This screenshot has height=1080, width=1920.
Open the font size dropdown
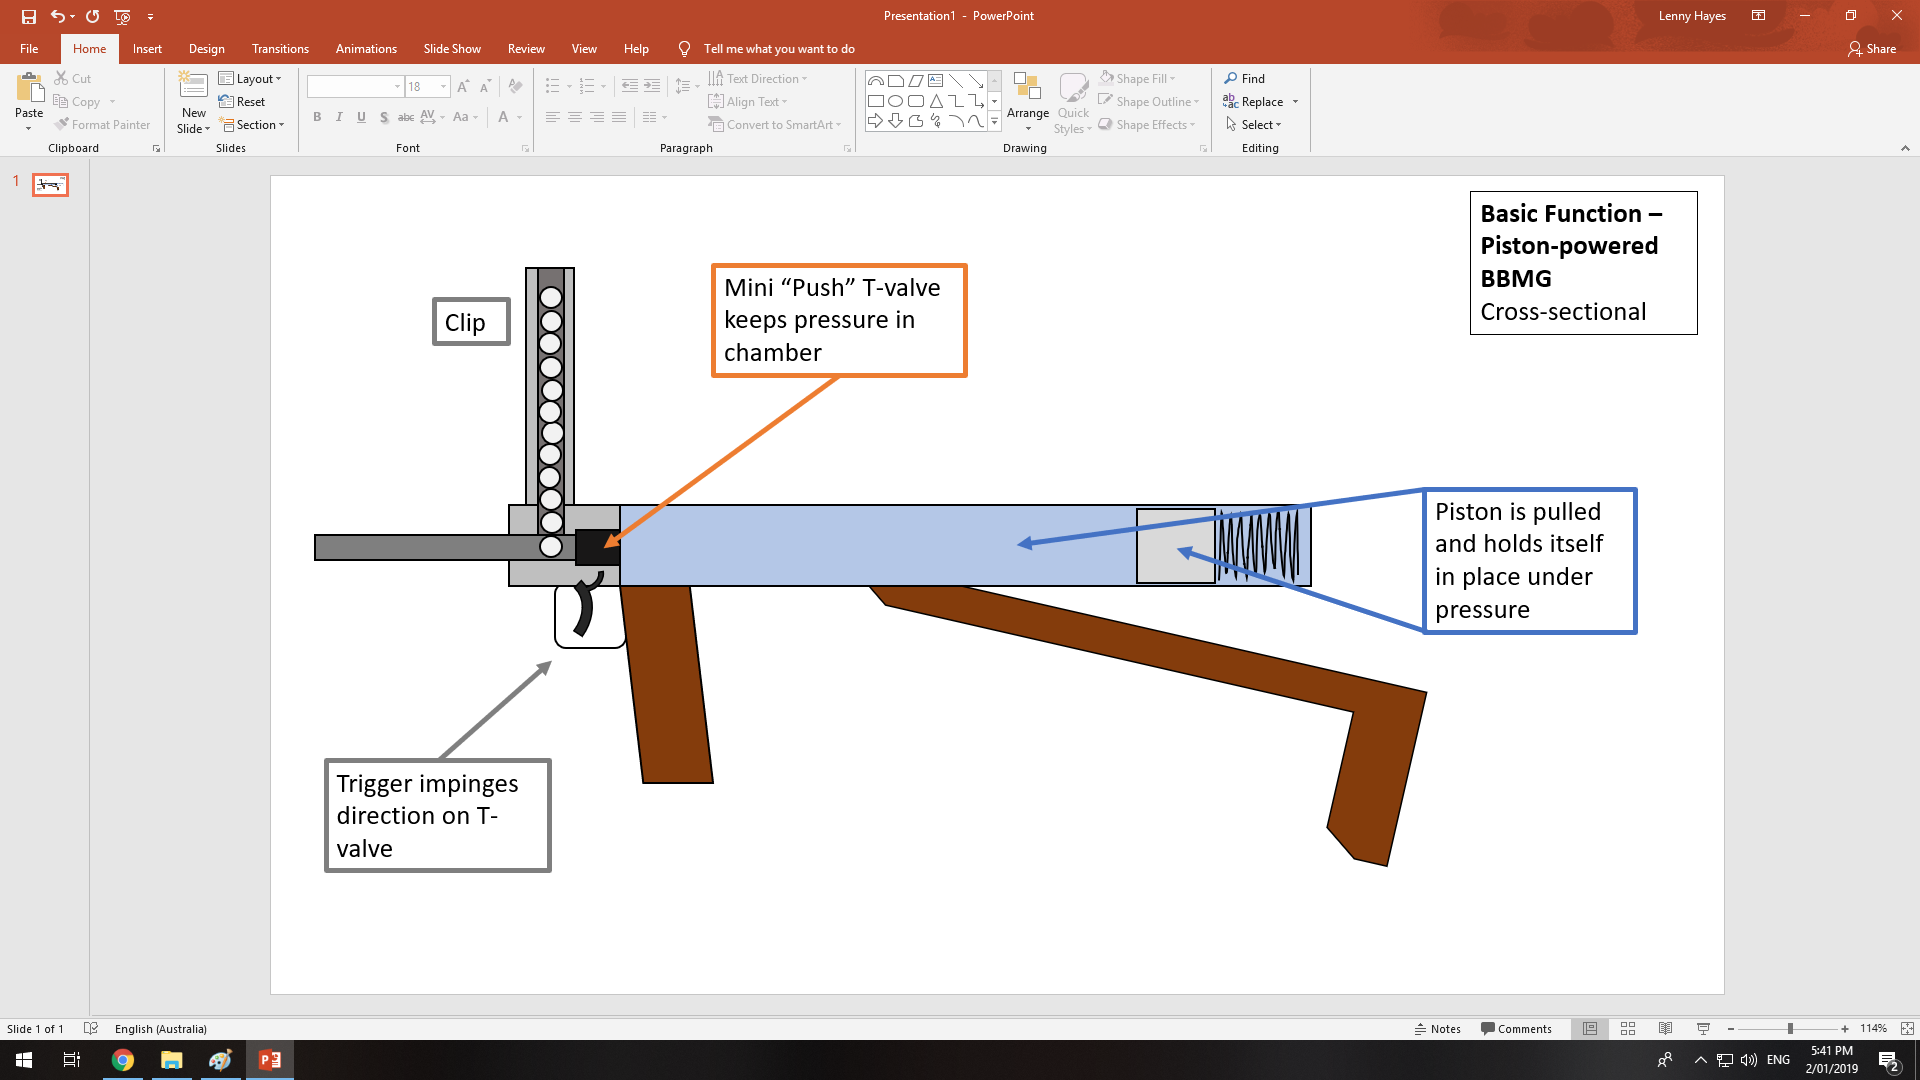click(x=444, y=87)
